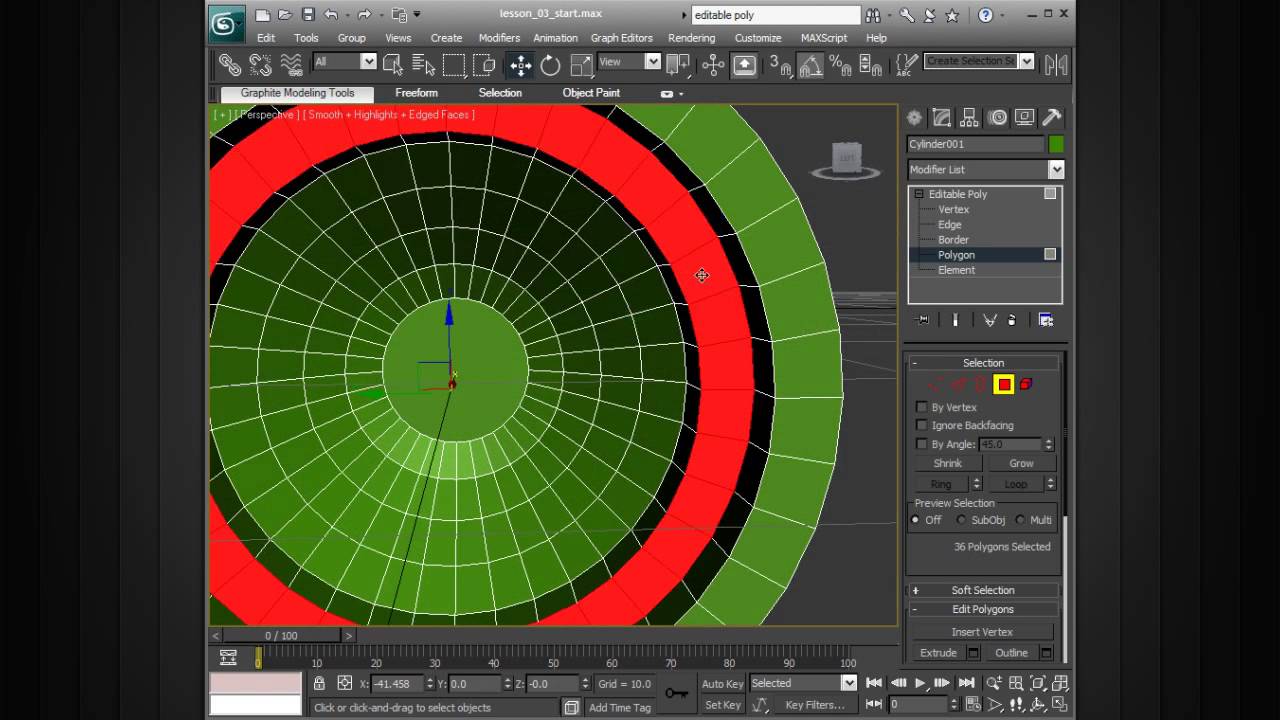Image resolution: width=1280 pixels, height=720 pixels.
Task: Enable the By Angle checkbox
Action: tap(922, 444)
